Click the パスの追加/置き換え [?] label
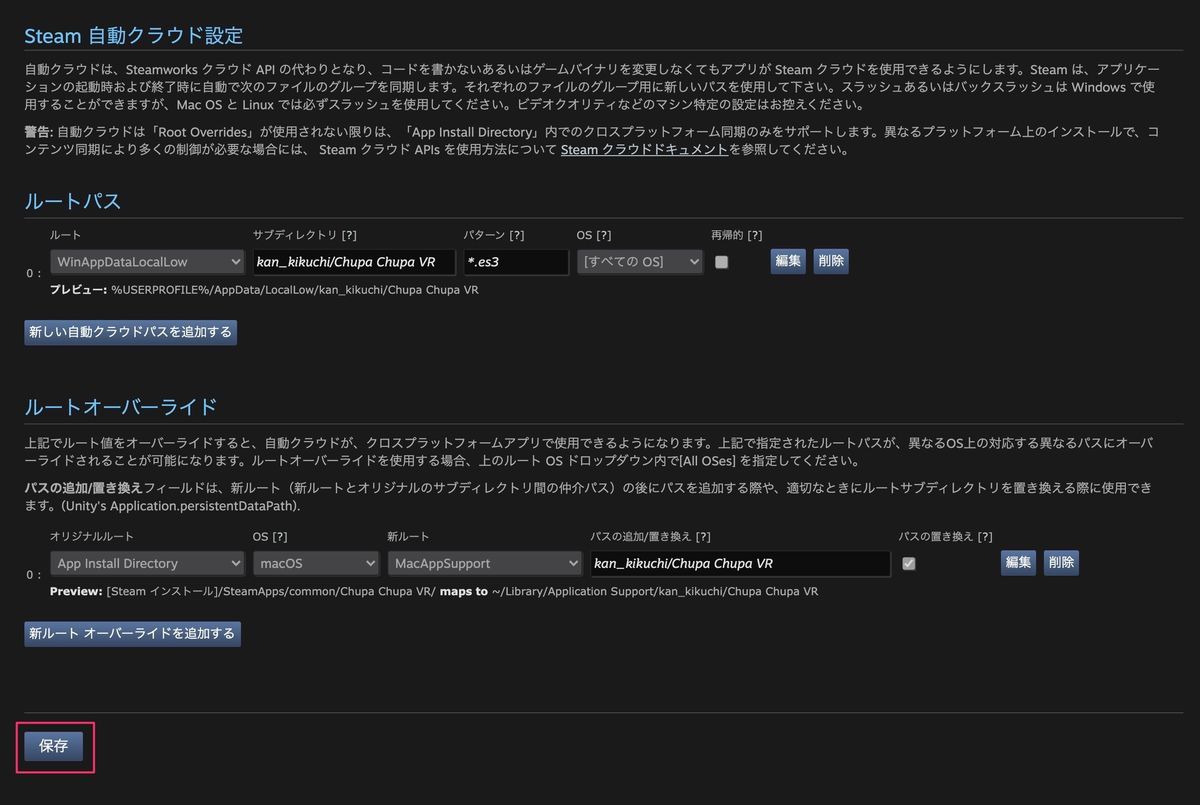The image size is (1200, 805). (651, 537)
